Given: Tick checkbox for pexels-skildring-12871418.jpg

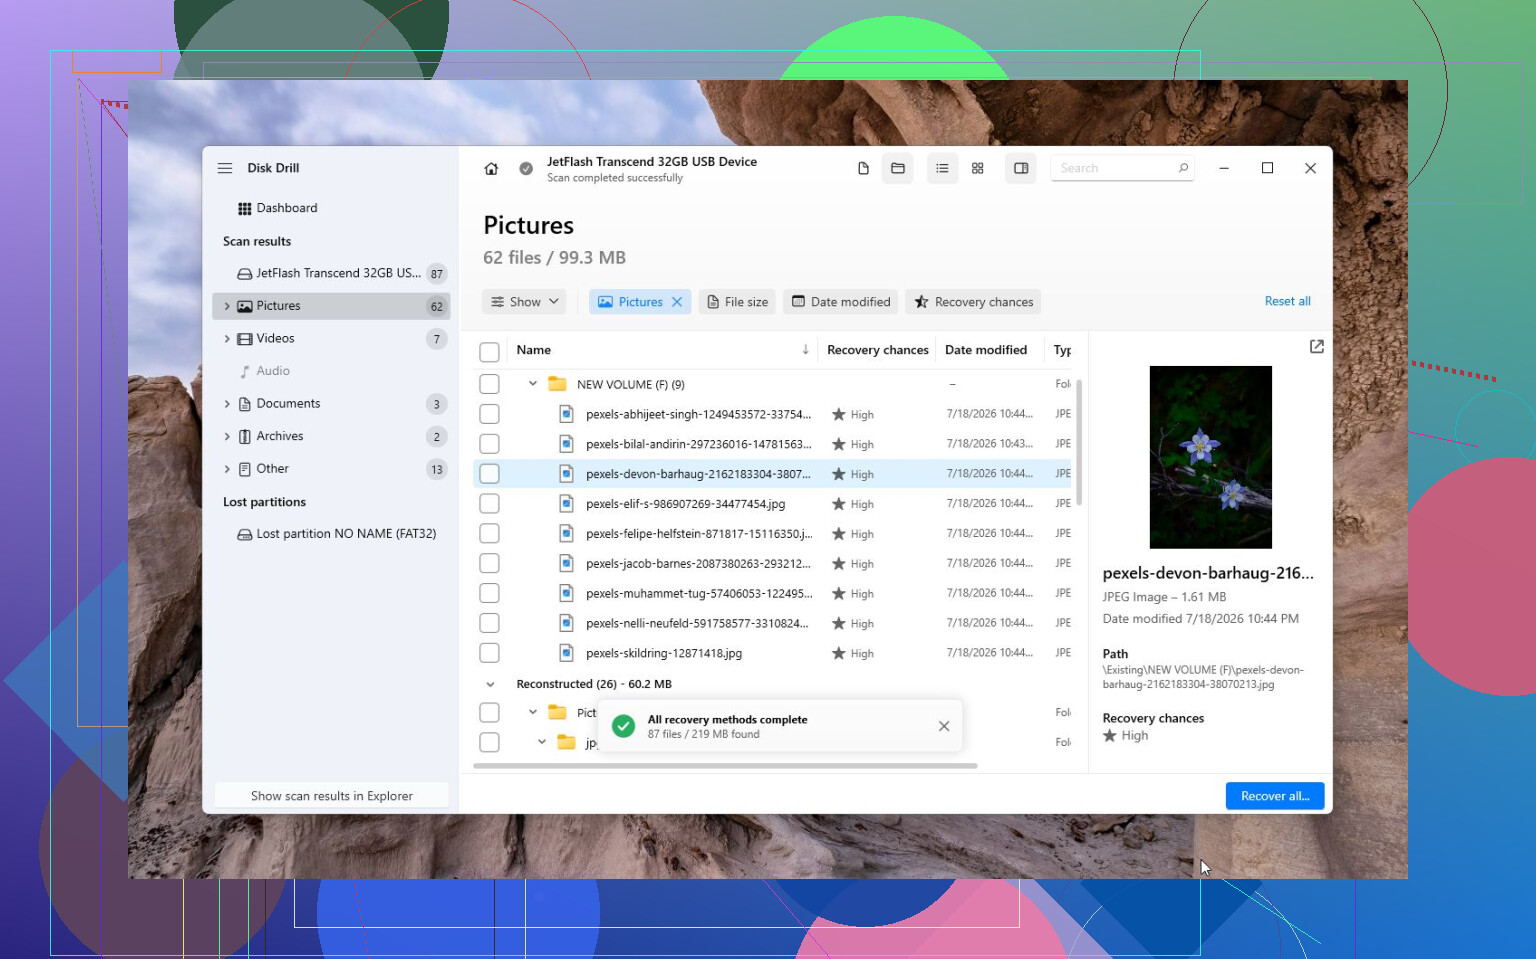Looking at the screenshot, I should (x=489, y=653).
